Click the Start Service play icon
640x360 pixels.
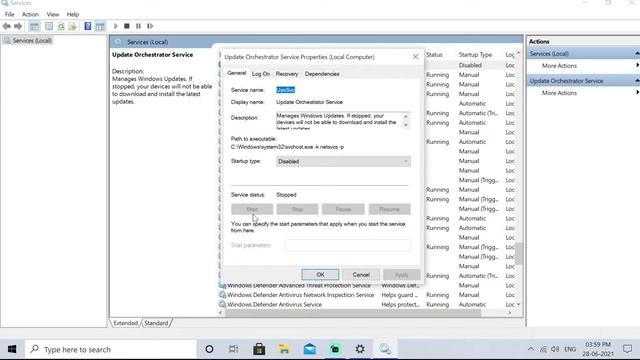(116, 26)
